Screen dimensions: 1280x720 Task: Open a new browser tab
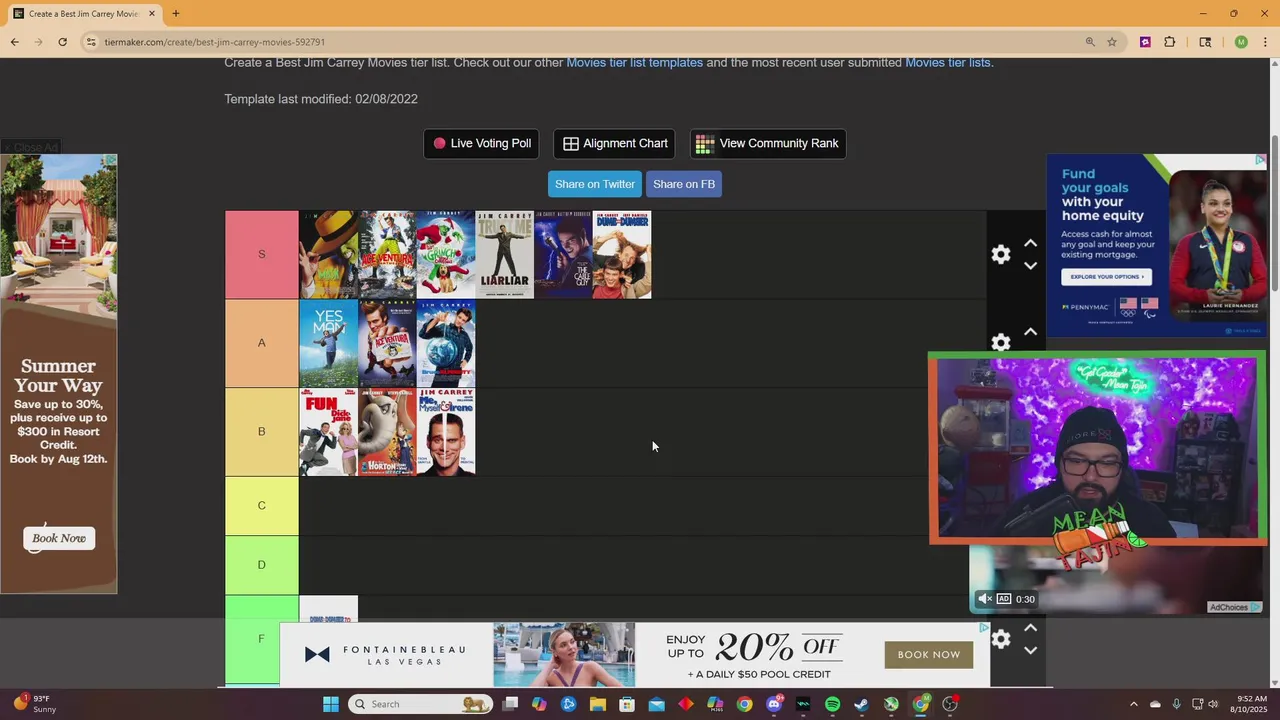pos(176,14)
